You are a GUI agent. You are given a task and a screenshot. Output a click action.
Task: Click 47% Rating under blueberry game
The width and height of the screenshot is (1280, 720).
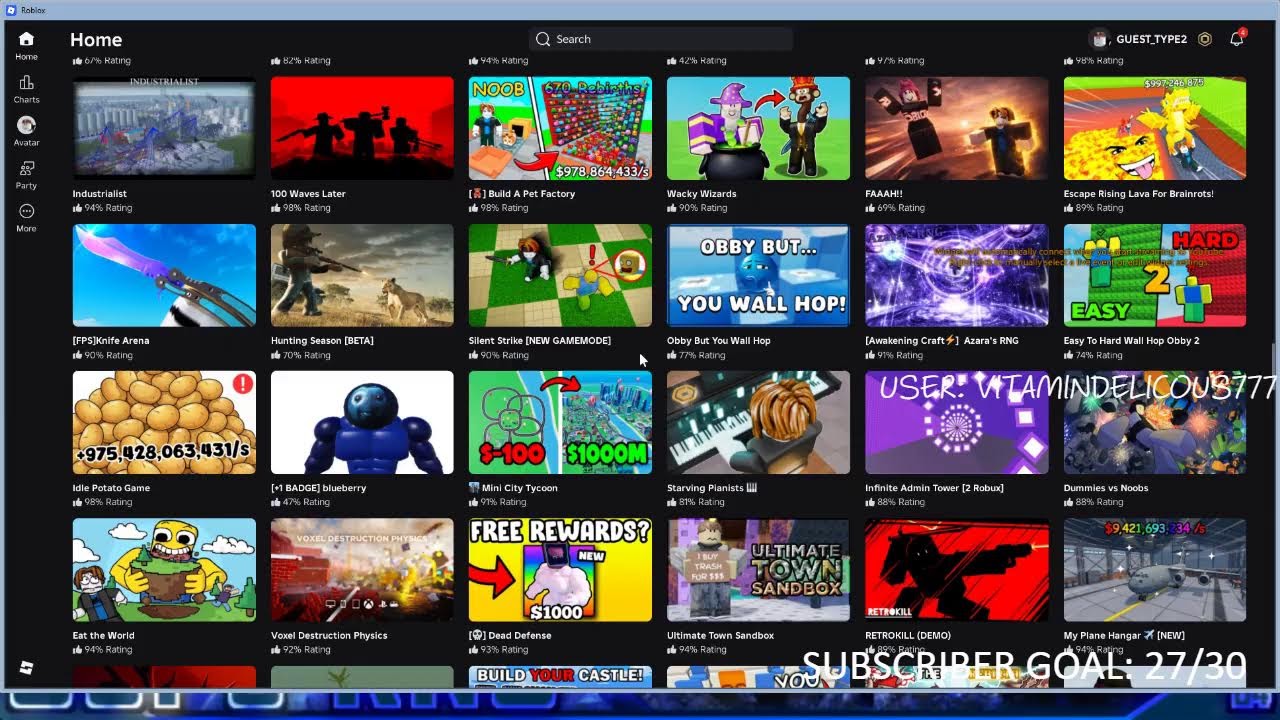[301, 502]
